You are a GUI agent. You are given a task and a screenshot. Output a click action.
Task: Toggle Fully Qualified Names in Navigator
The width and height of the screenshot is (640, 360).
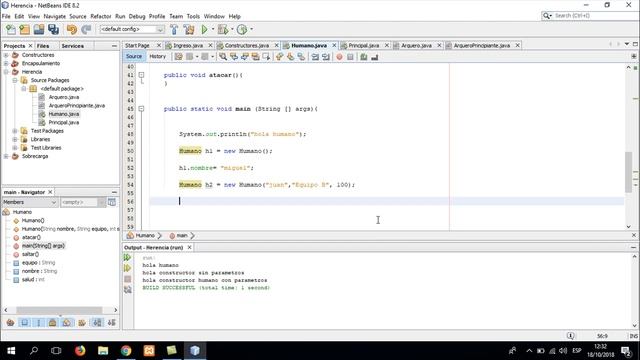(x=82, y=323)
